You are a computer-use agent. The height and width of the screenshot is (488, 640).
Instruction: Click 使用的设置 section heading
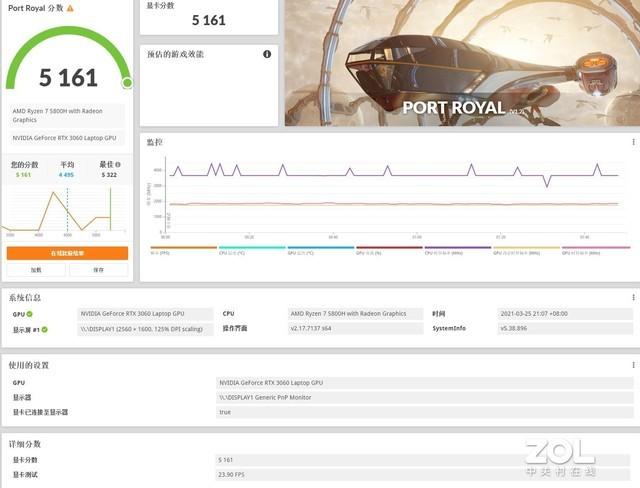(x=29, y=365)
